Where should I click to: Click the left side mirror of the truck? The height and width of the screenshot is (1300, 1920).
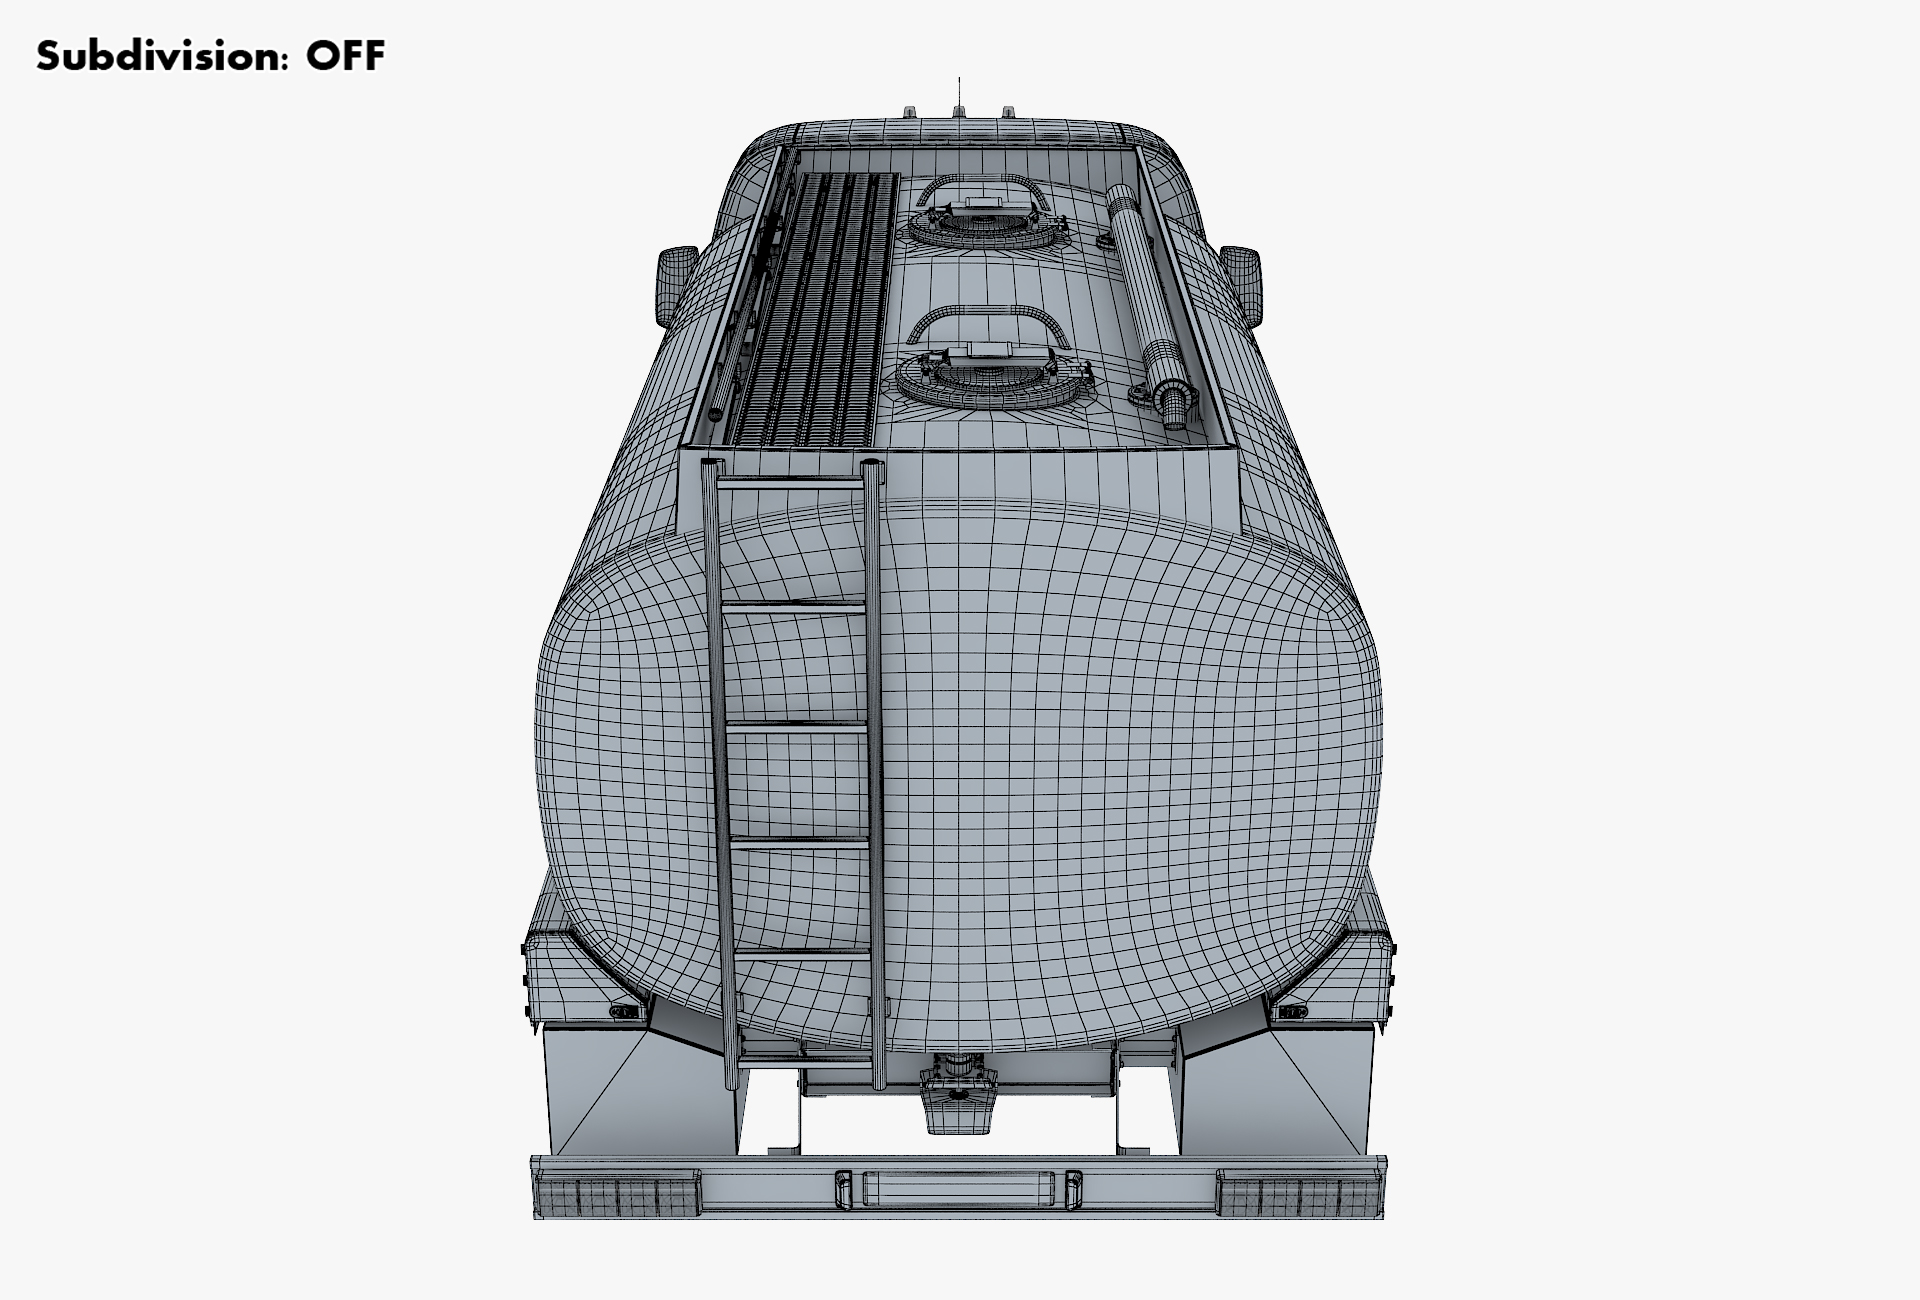[675, 283]
